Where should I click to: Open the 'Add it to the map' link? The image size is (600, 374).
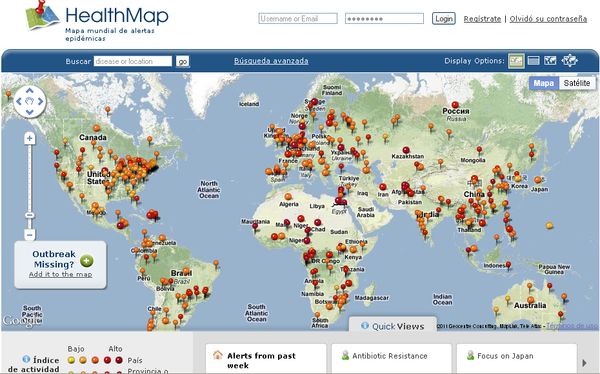[x=60, y=274]
